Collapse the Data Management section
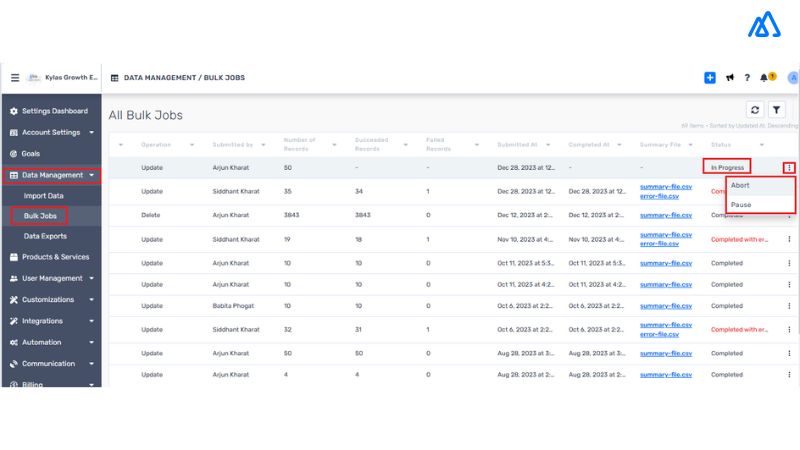 coord(91,175)
